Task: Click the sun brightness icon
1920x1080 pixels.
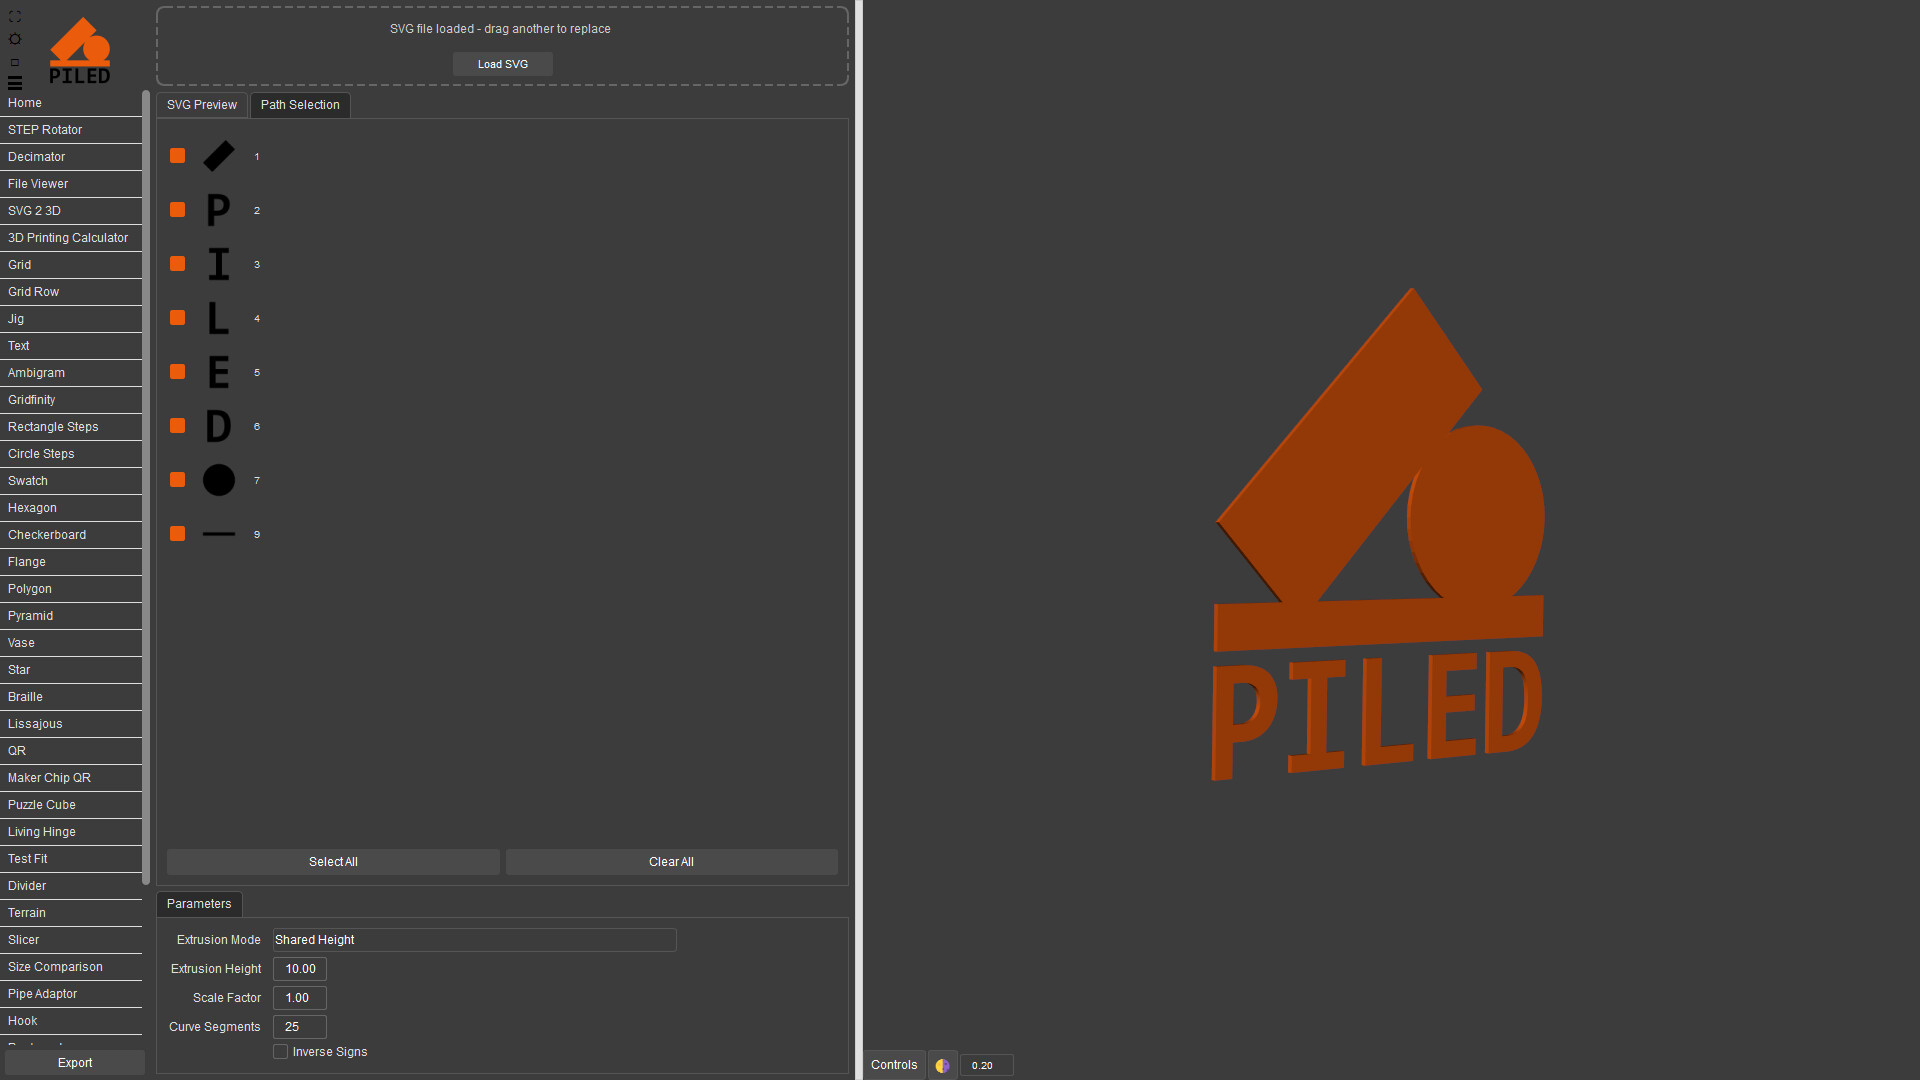Action: pos(14,39)
